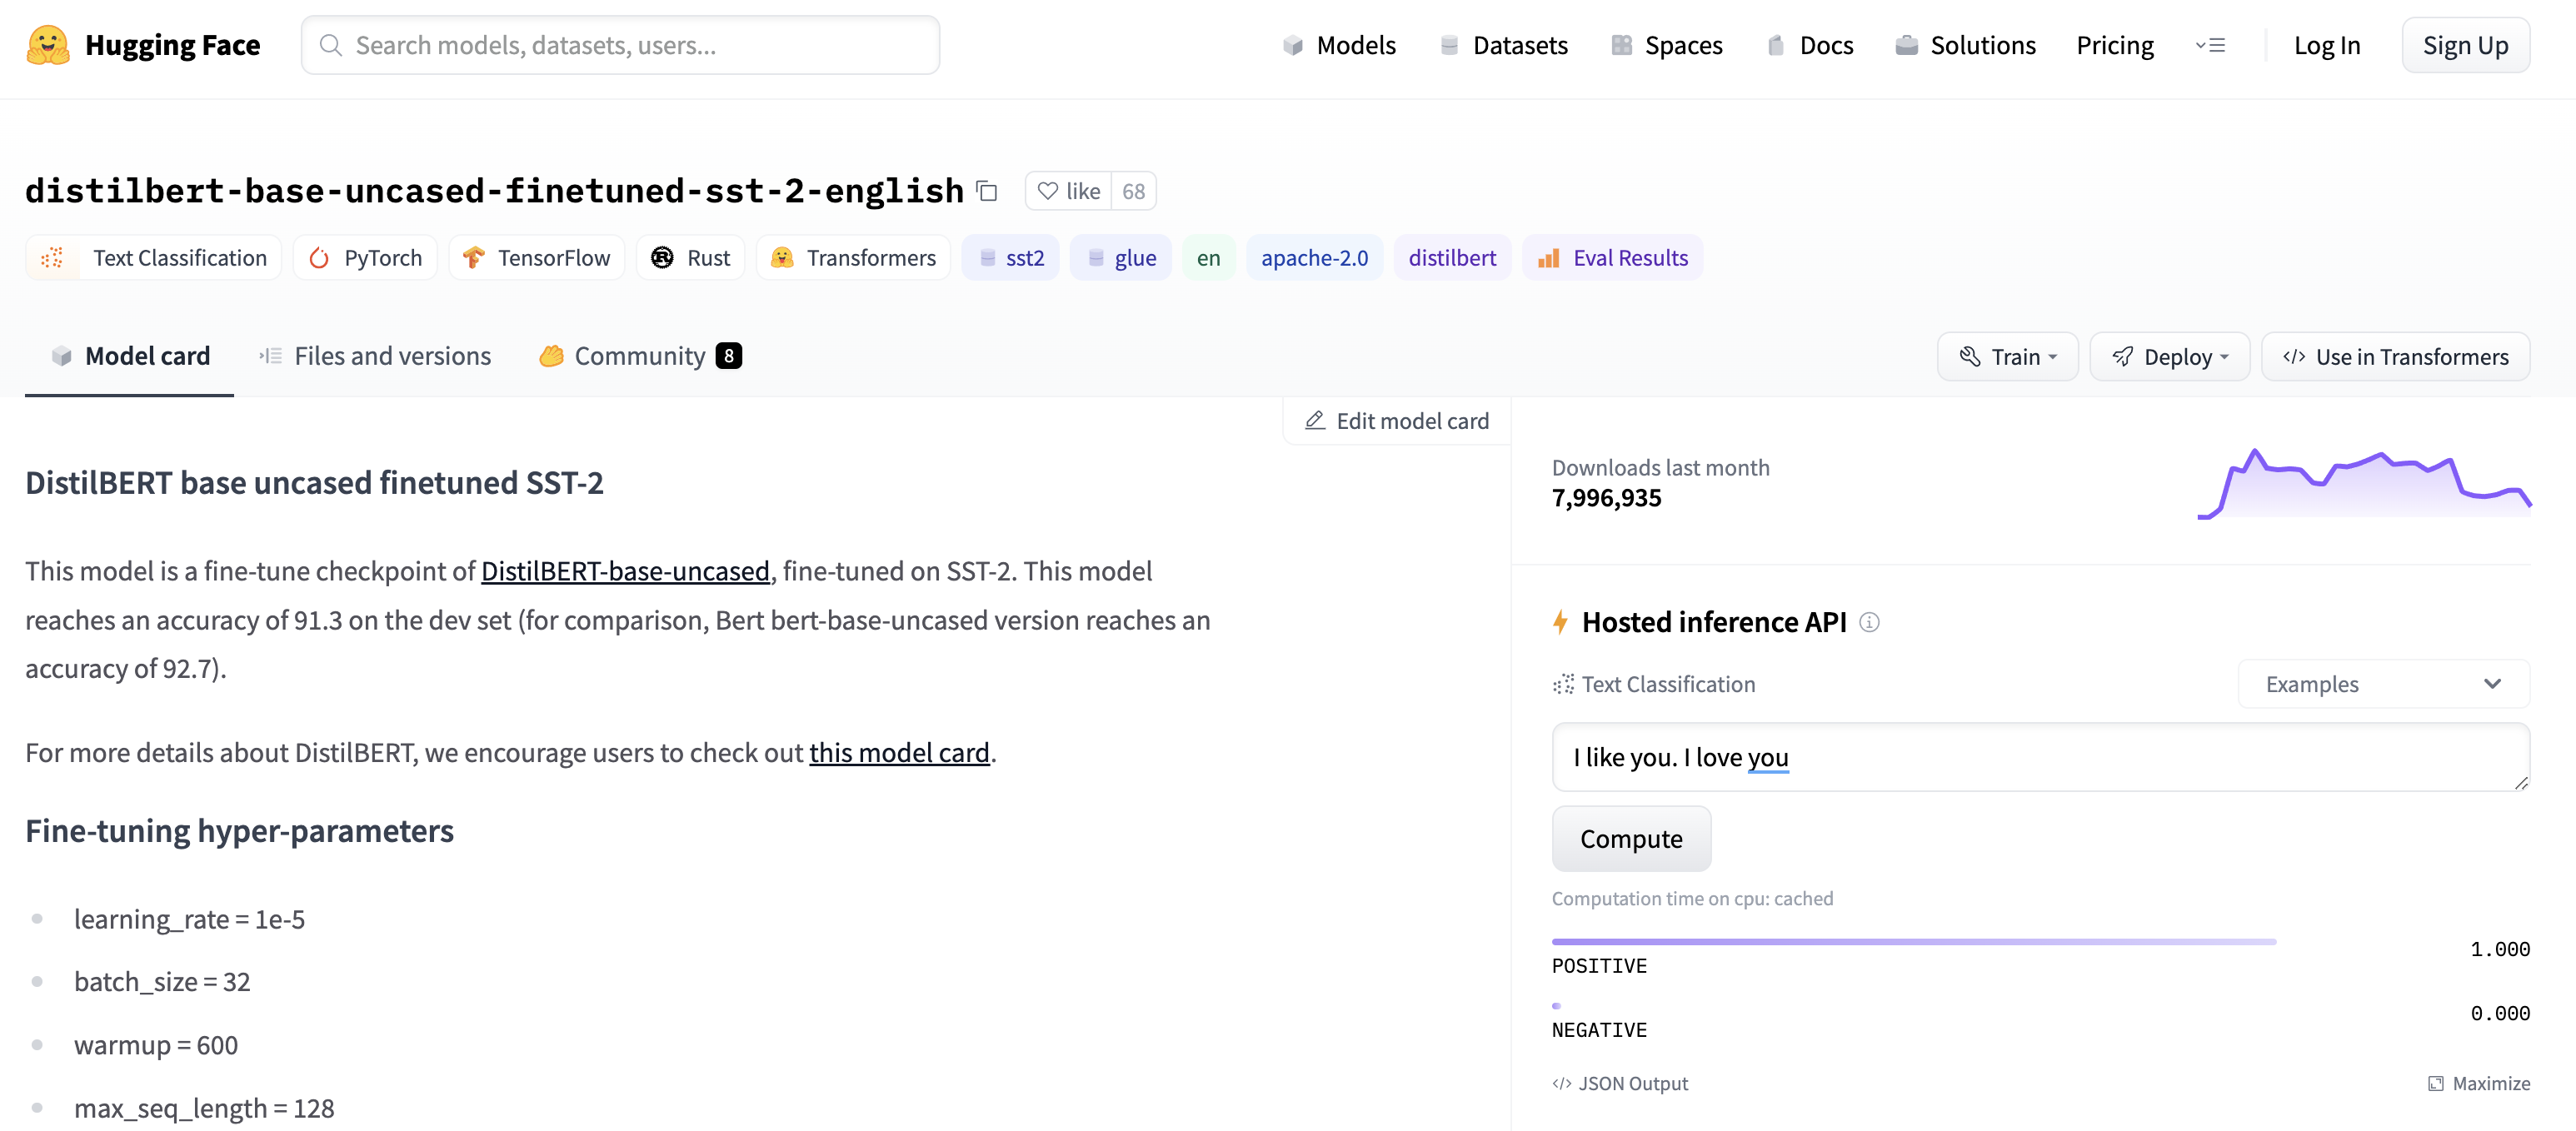The image size is (2576, 1131).
Task: Follow the this model card link
Action: pos(899,752)
